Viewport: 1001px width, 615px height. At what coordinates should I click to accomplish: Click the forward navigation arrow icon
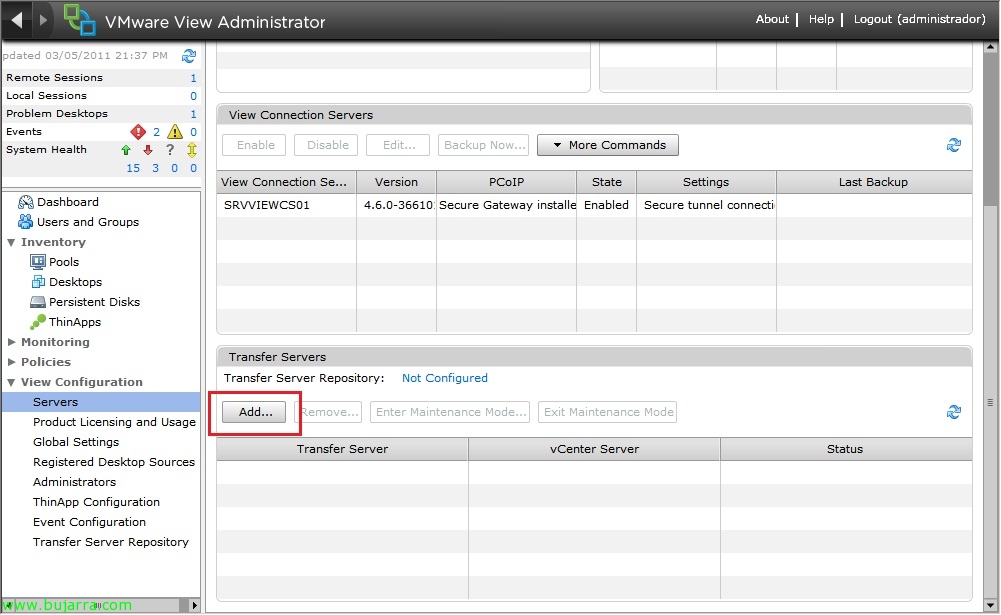click(x=43, y=20)
